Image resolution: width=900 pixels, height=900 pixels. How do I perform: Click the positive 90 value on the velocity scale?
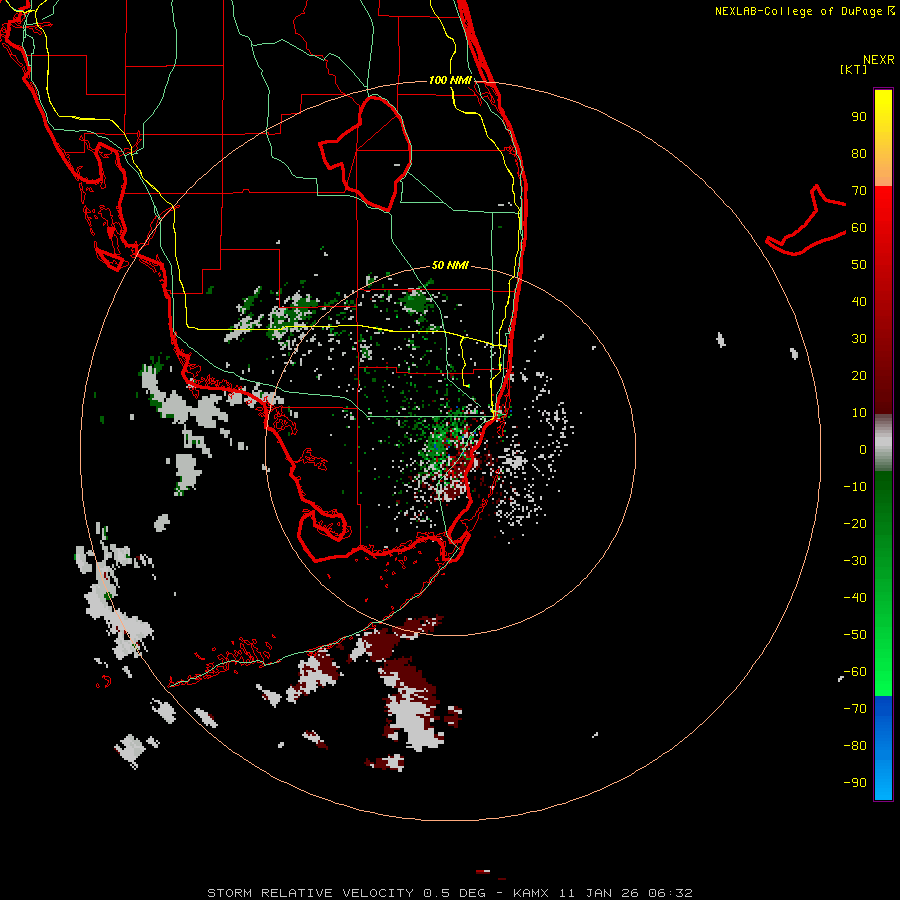coord(859,117)
